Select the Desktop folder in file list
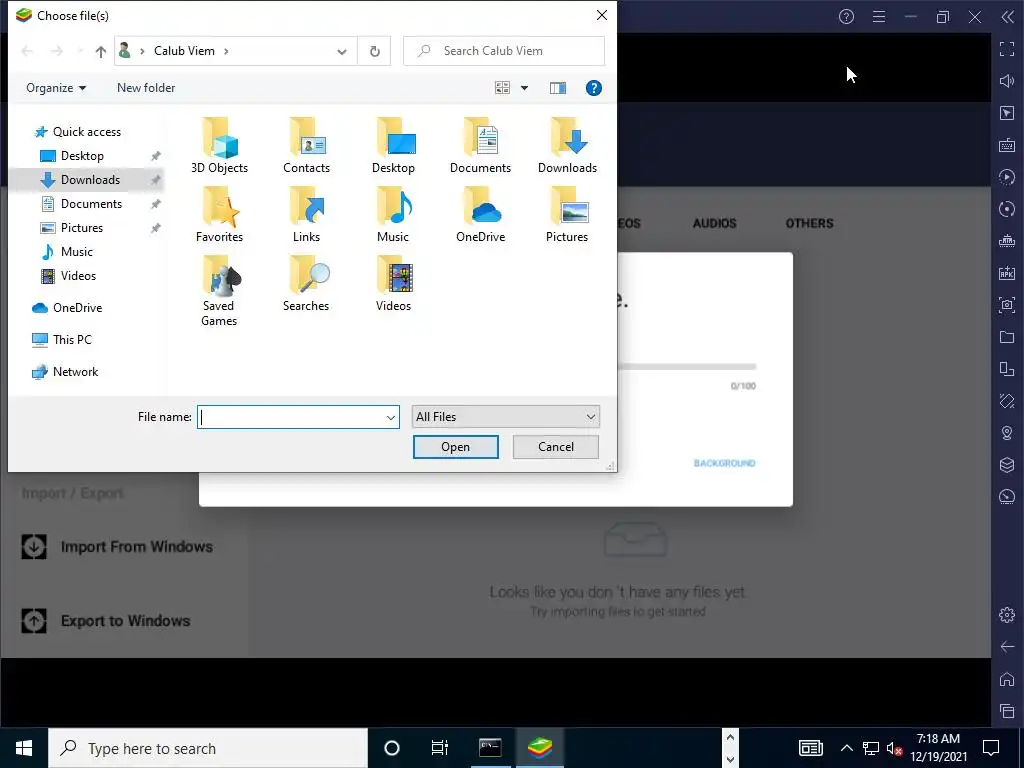The width and height of the screenshot is (1024, 768). [x=393, y=146]
